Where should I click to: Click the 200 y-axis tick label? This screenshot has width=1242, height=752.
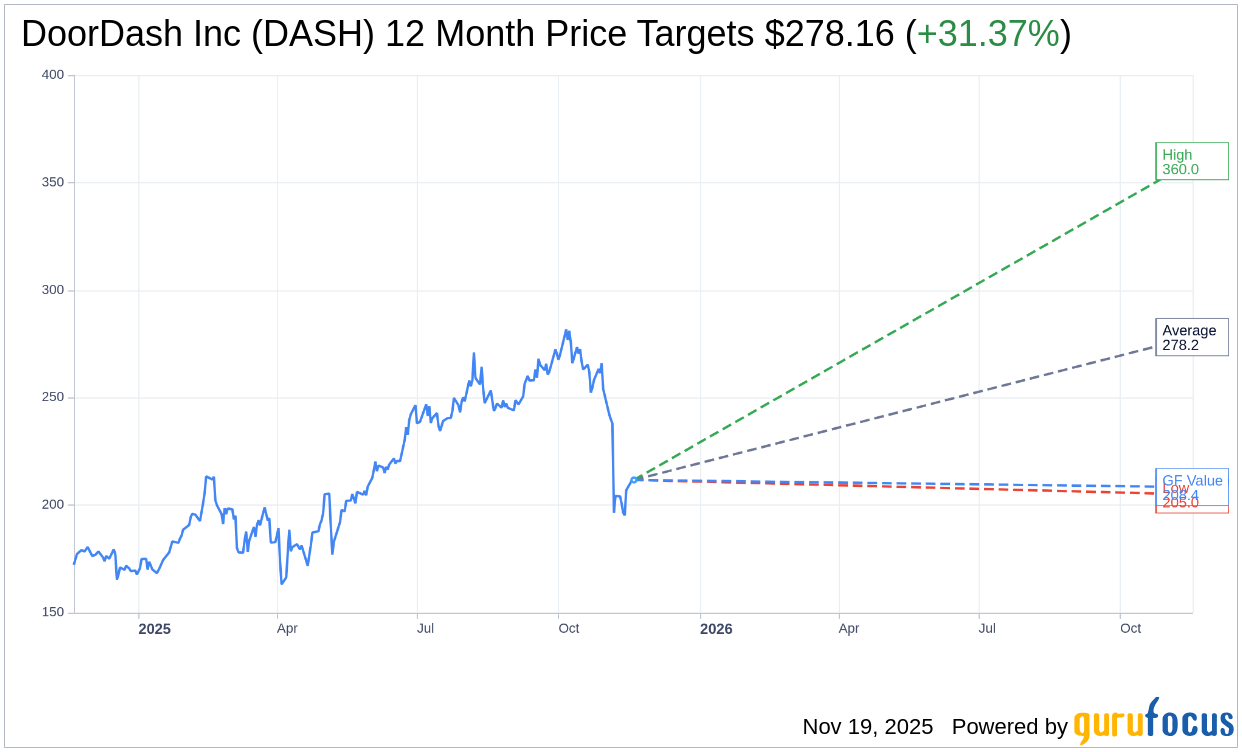click(53, 505)
